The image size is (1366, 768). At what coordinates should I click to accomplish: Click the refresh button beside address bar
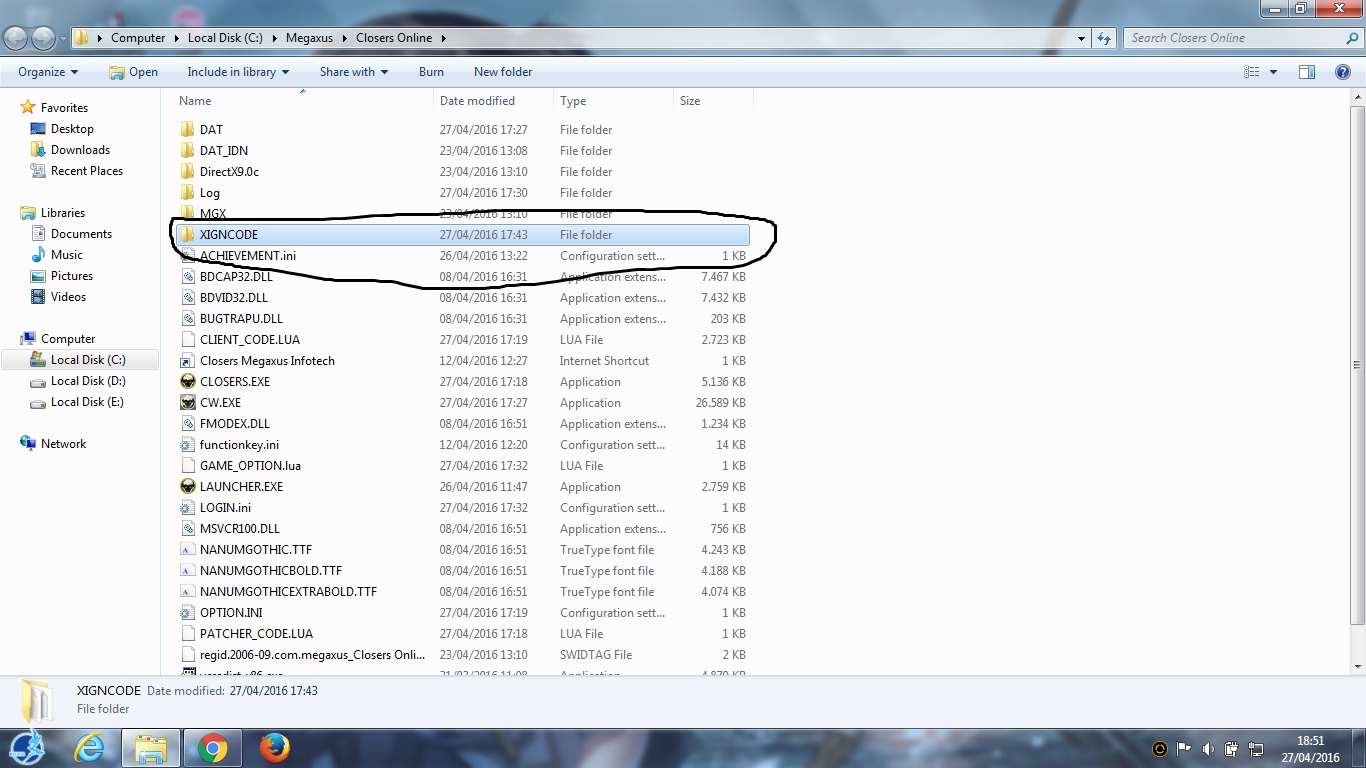[x=1104, y=38]
